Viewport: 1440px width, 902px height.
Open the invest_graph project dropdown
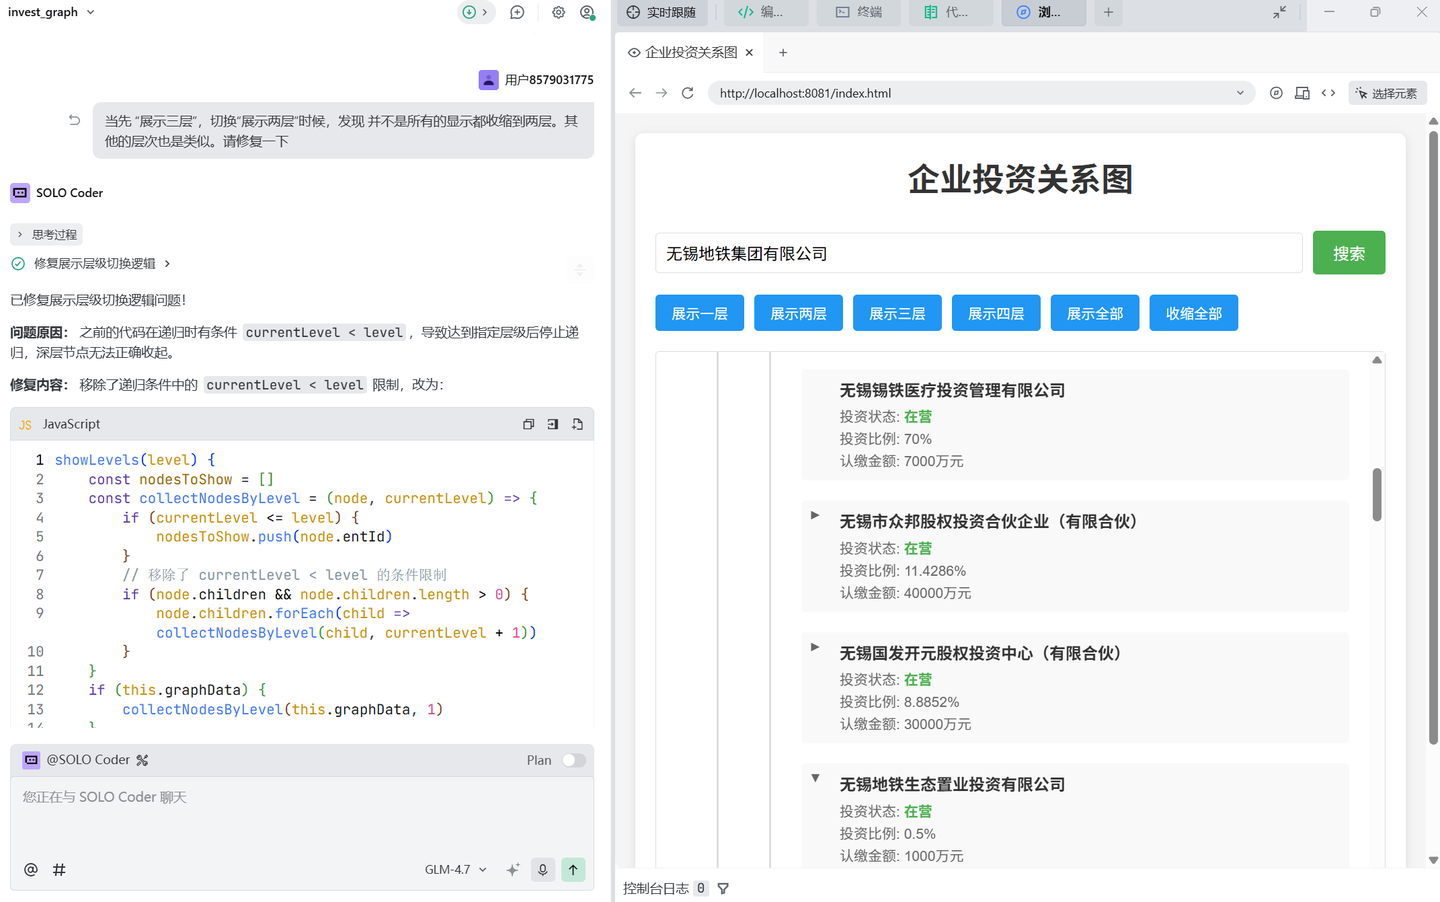(51, 12)
